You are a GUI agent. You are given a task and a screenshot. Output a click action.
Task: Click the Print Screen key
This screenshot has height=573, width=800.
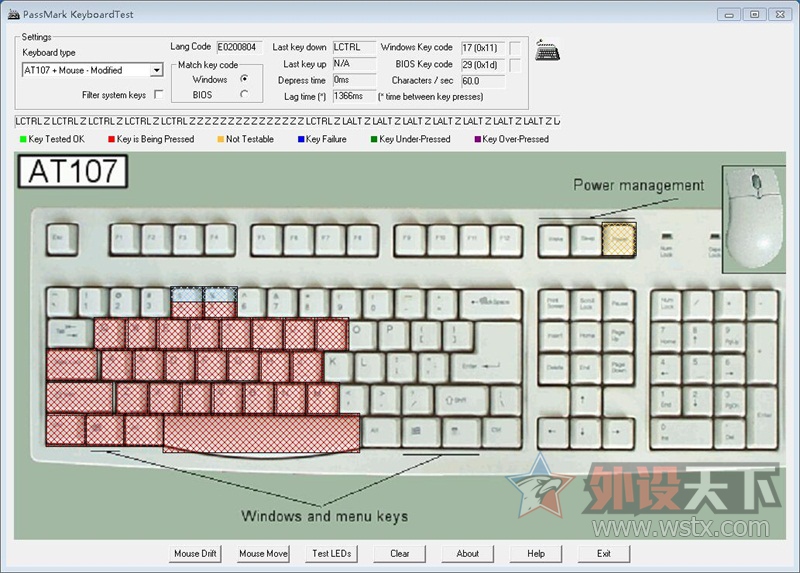[555, 304]
